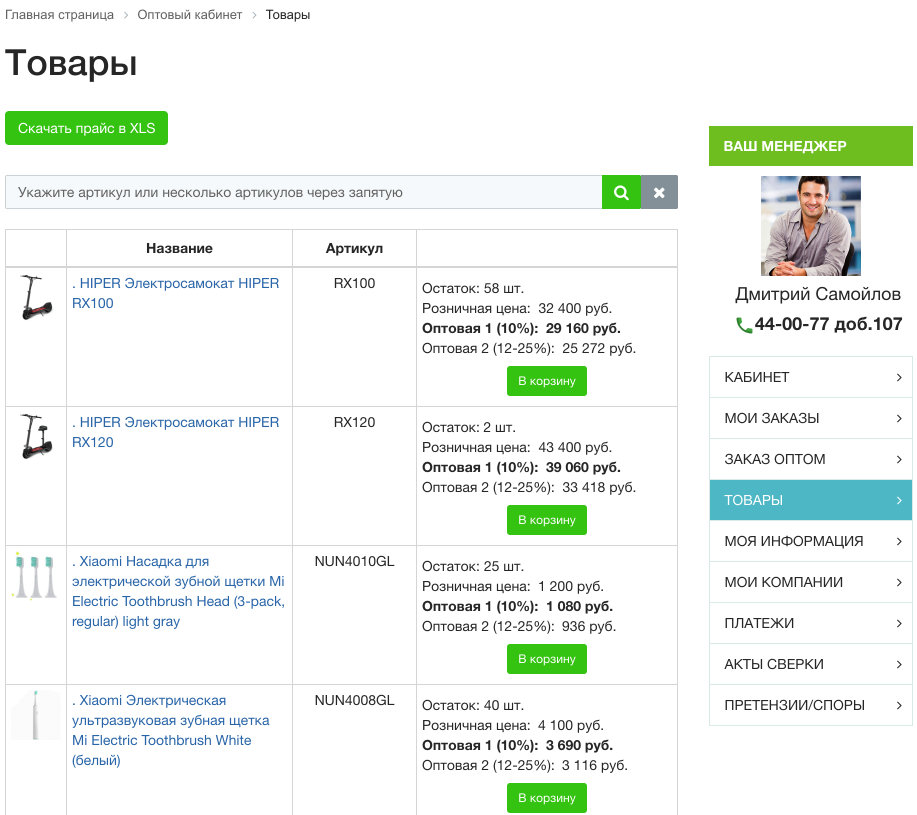This screenshot has height=815, width=917.
Task: Click the Артикул column header
Action: click(354, 248)
